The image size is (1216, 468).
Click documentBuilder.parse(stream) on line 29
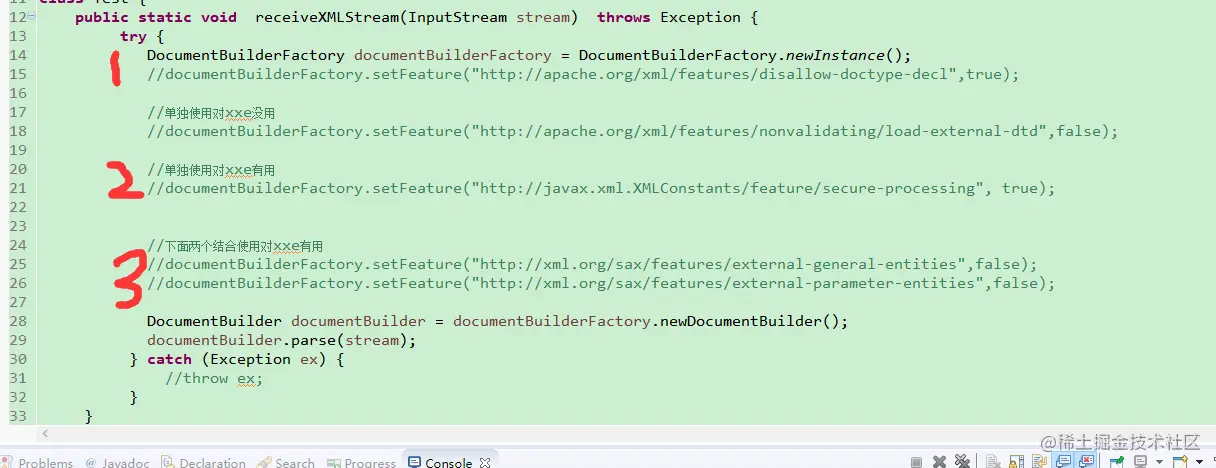click(x=281, y=340)
